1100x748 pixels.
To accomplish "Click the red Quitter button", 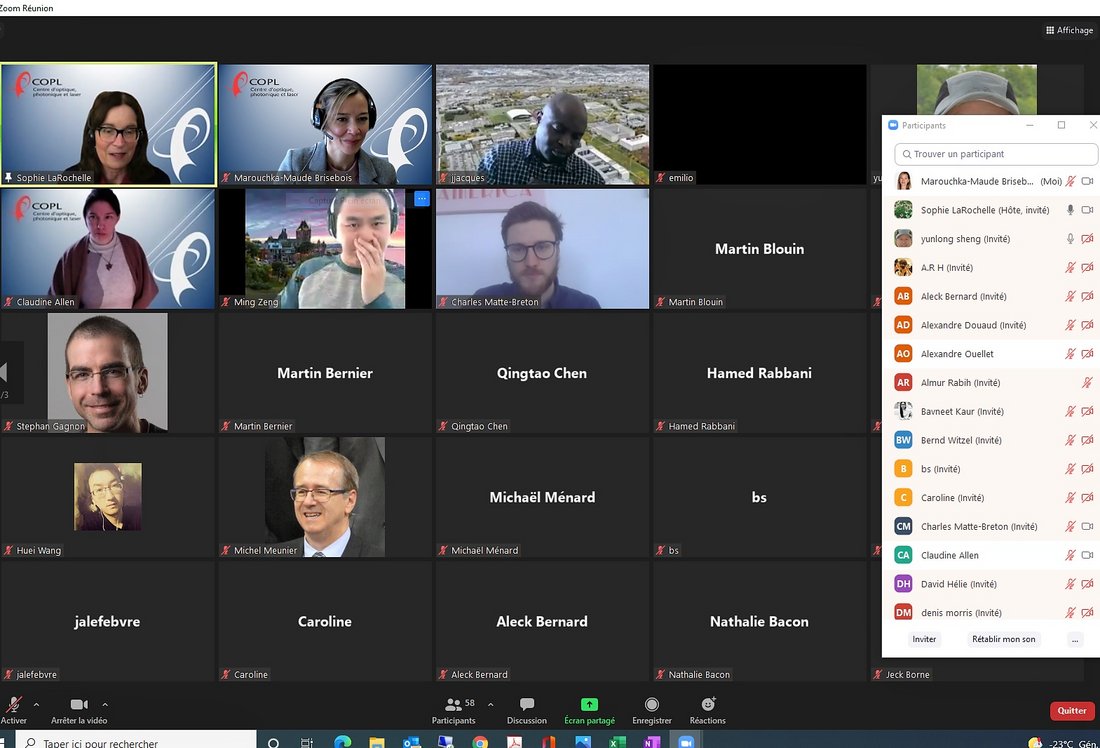I will click(1071, 711).
